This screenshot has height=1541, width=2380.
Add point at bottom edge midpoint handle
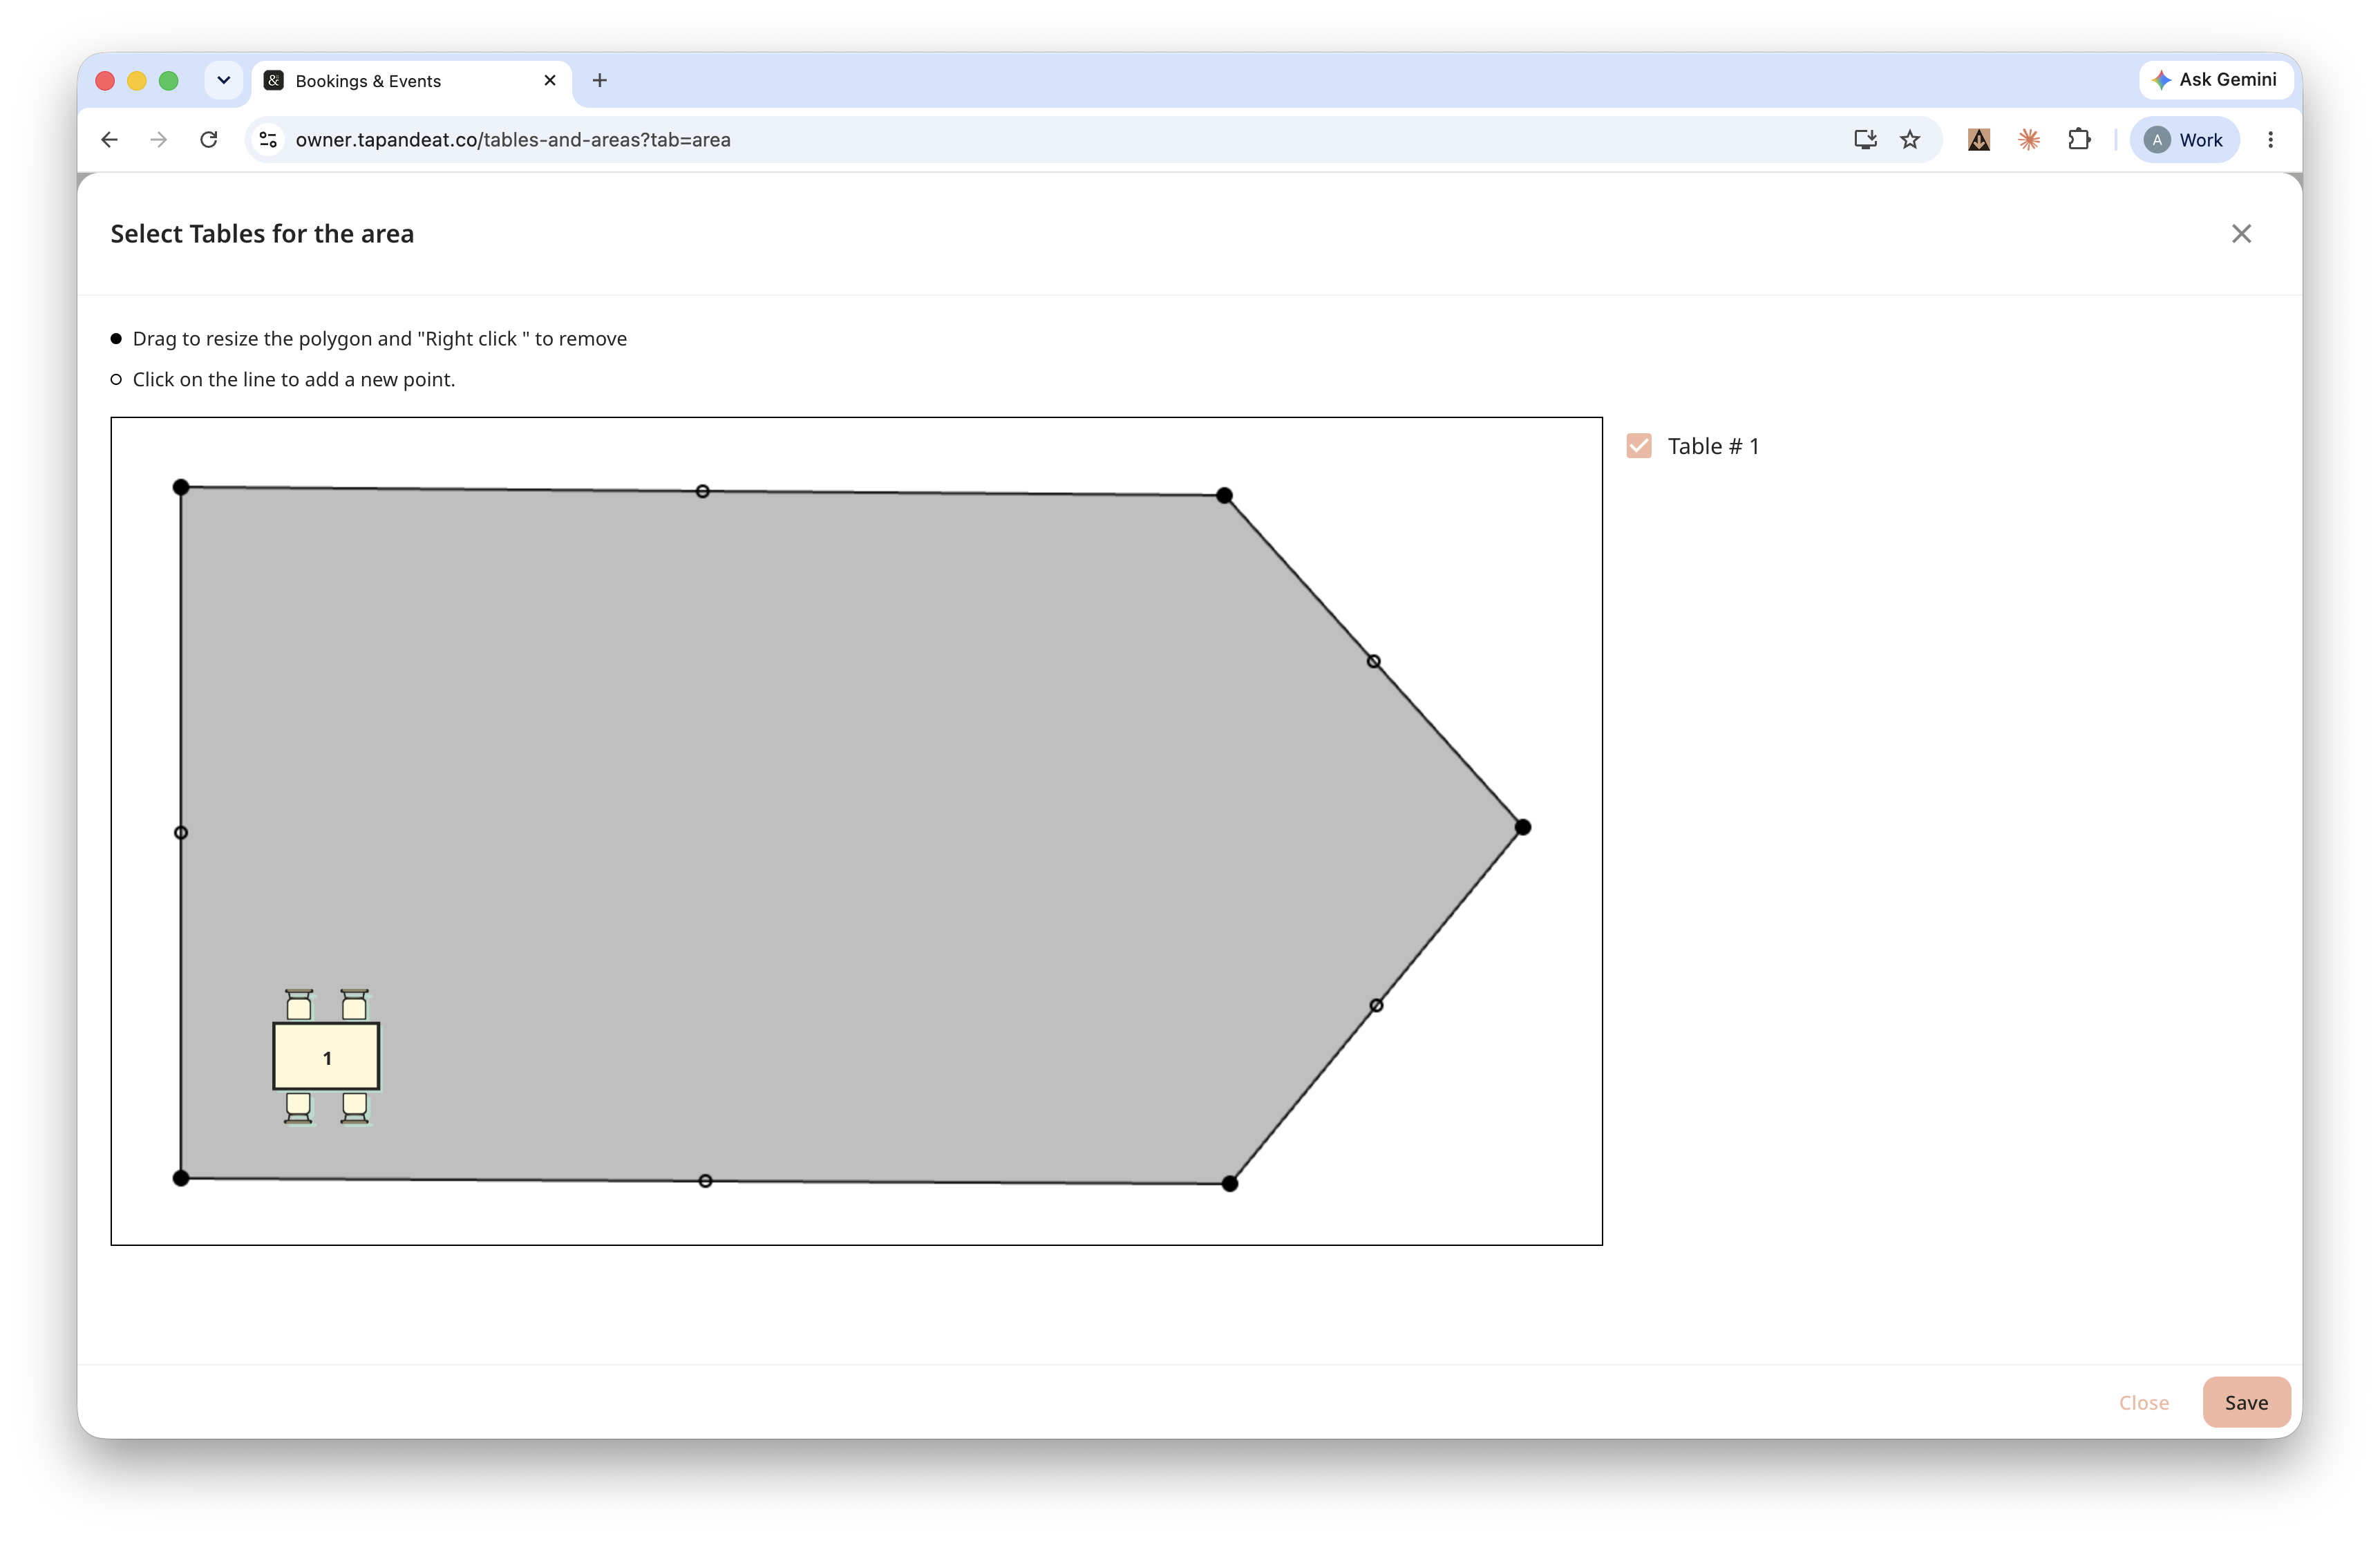[x=705, y=1181]
